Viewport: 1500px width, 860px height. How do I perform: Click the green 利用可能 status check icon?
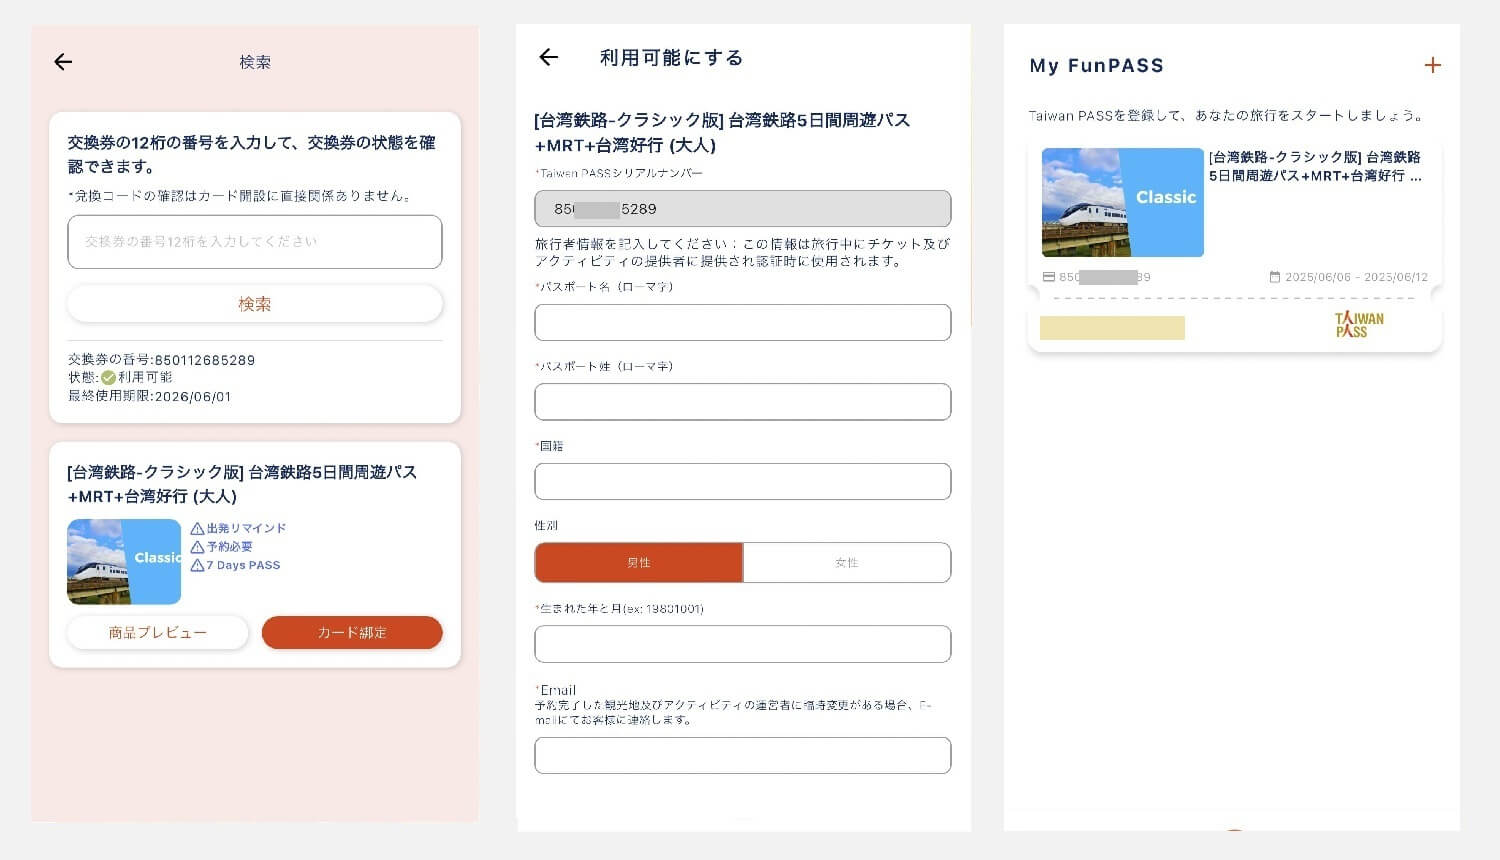coord(108,378)
